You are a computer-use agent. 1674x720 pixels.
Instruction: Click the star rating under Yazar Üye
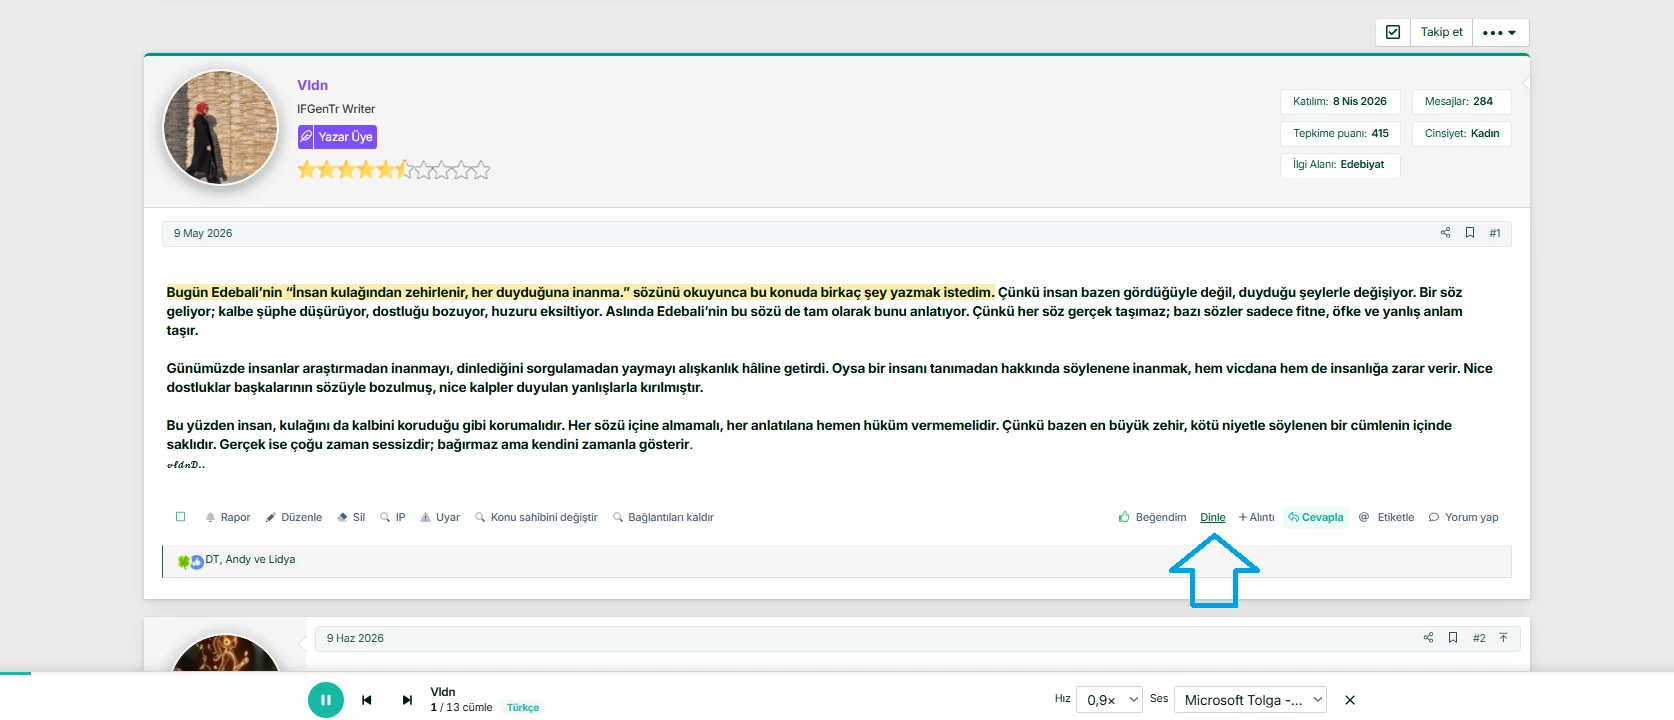tap(394, 170)
